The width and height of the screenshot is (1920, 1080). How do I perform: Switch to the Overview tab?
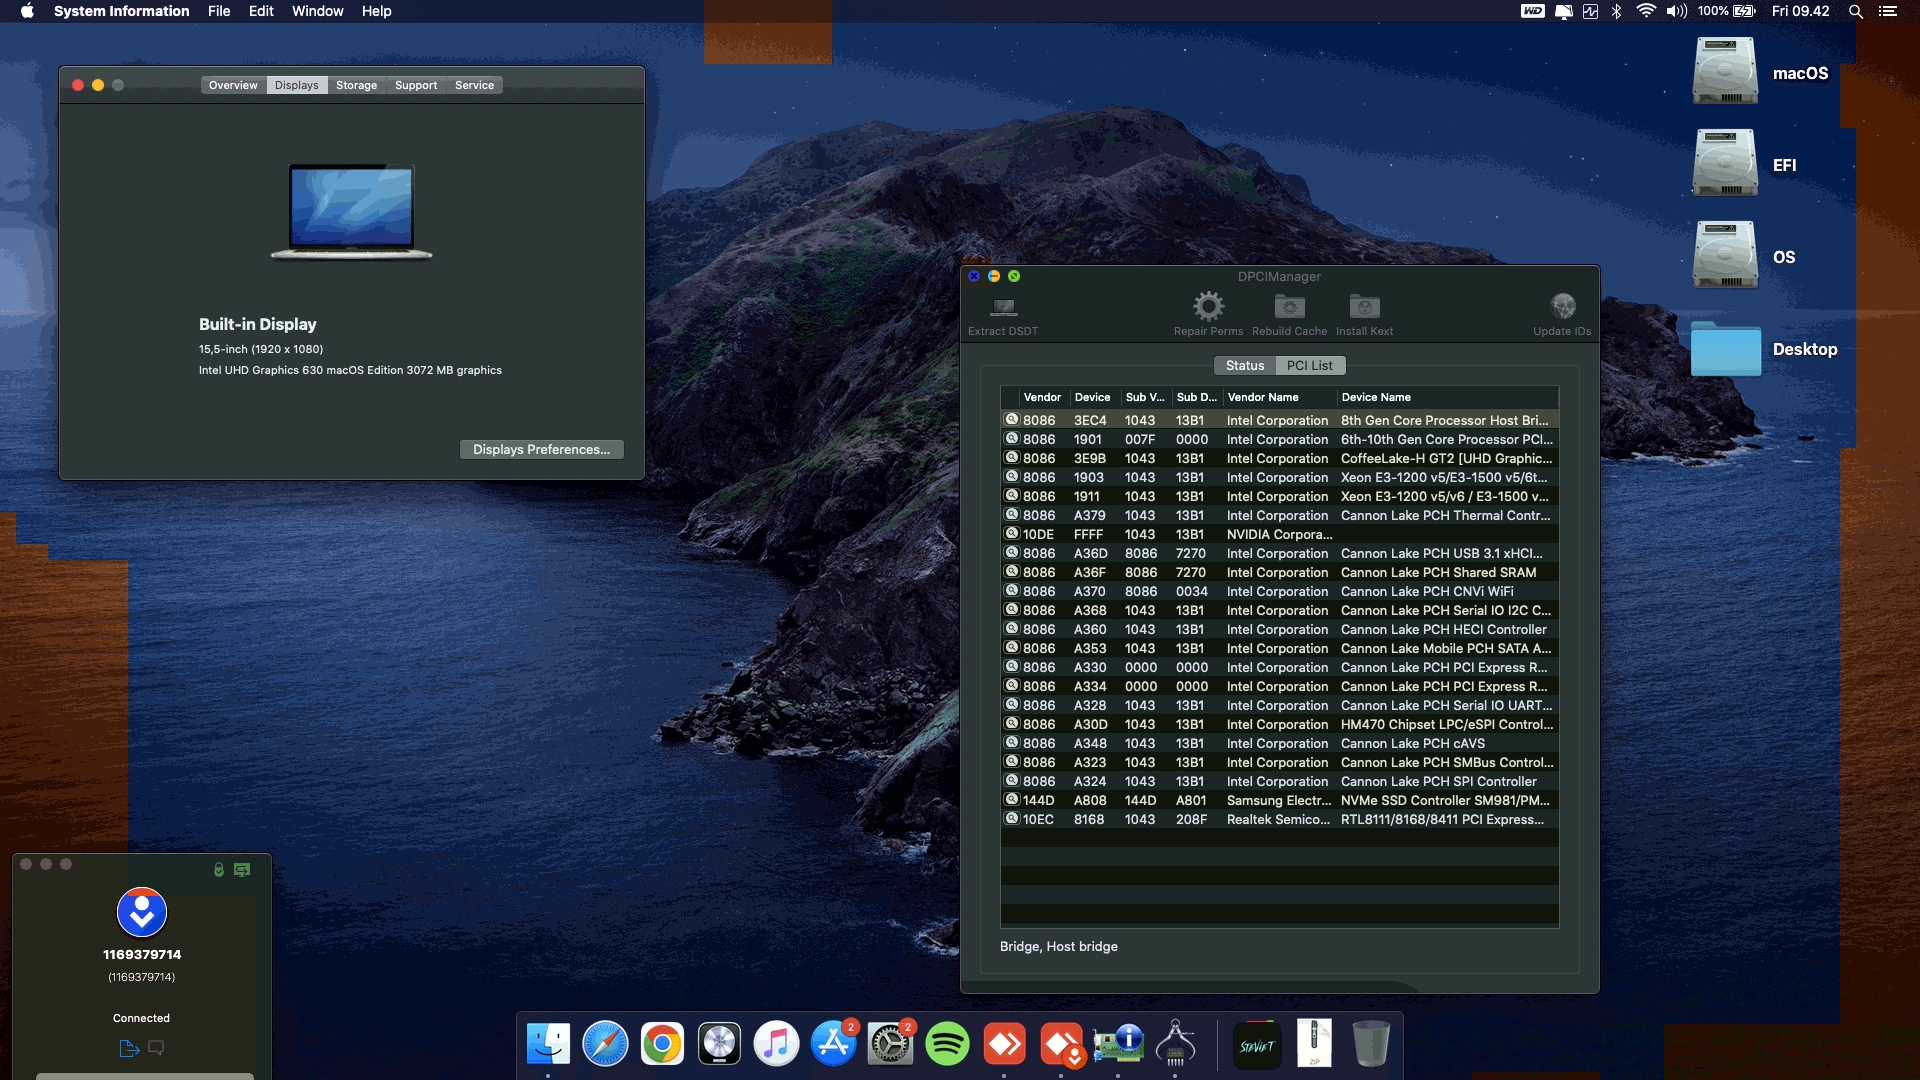(233, 85)
